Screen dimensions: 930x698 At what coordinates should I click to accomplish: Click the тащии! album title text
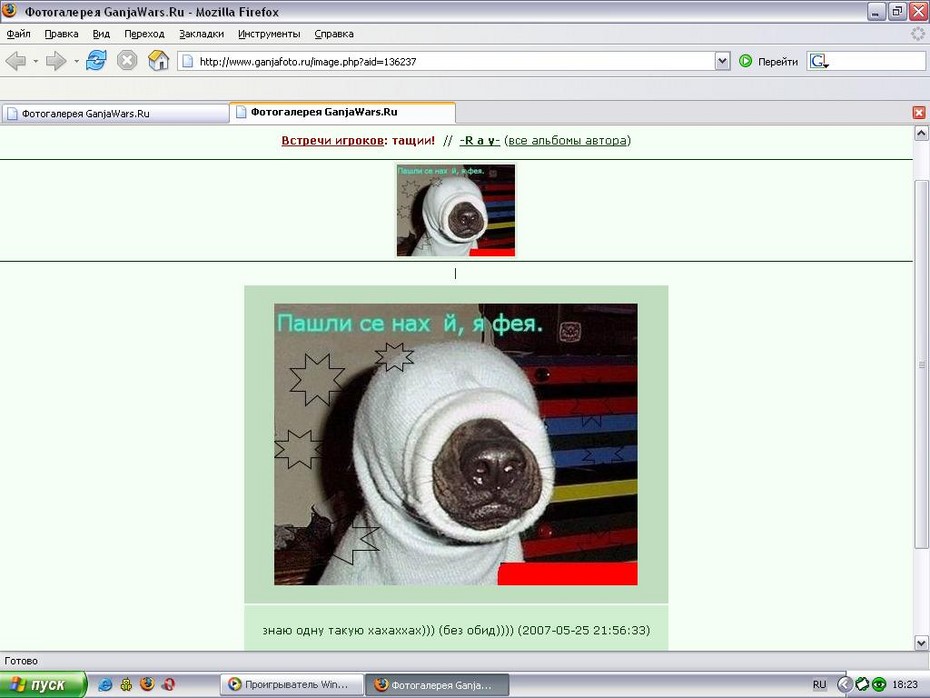click(x=413, y=141)
